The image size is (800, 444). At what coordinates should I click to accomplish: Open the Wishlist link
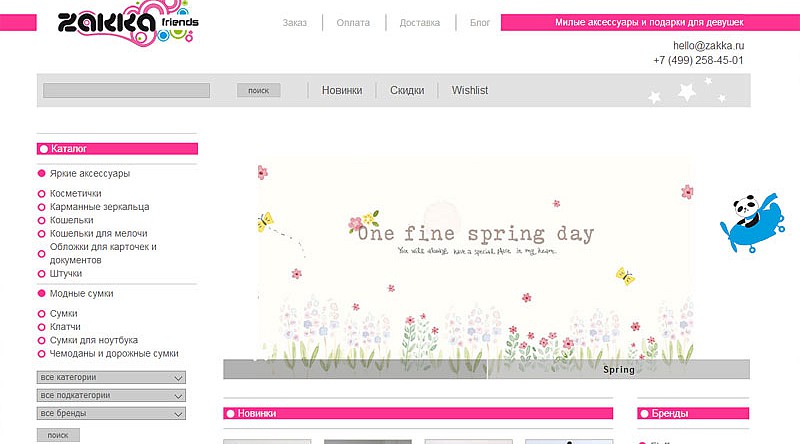[470, 90]
